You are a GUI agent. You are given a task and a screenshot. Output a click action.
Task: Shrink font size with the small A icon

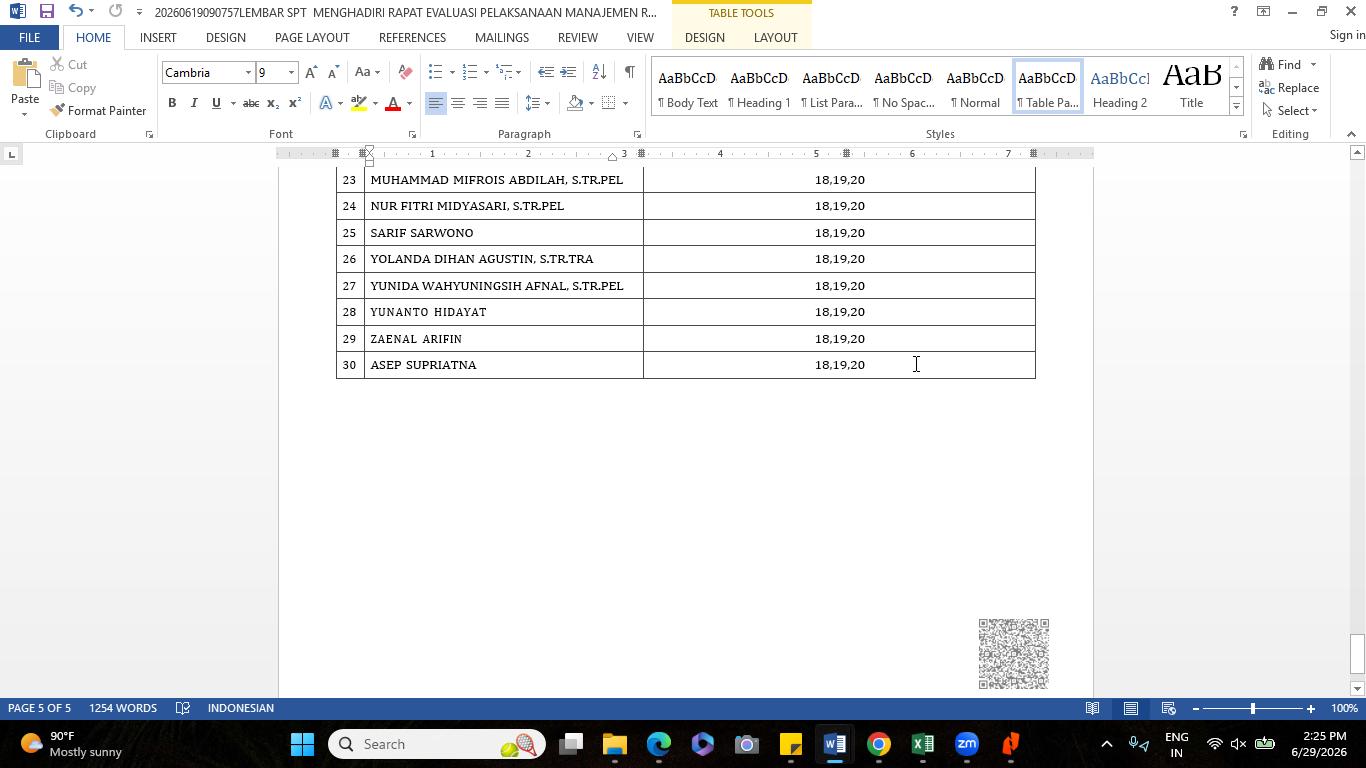pos(333,72)
